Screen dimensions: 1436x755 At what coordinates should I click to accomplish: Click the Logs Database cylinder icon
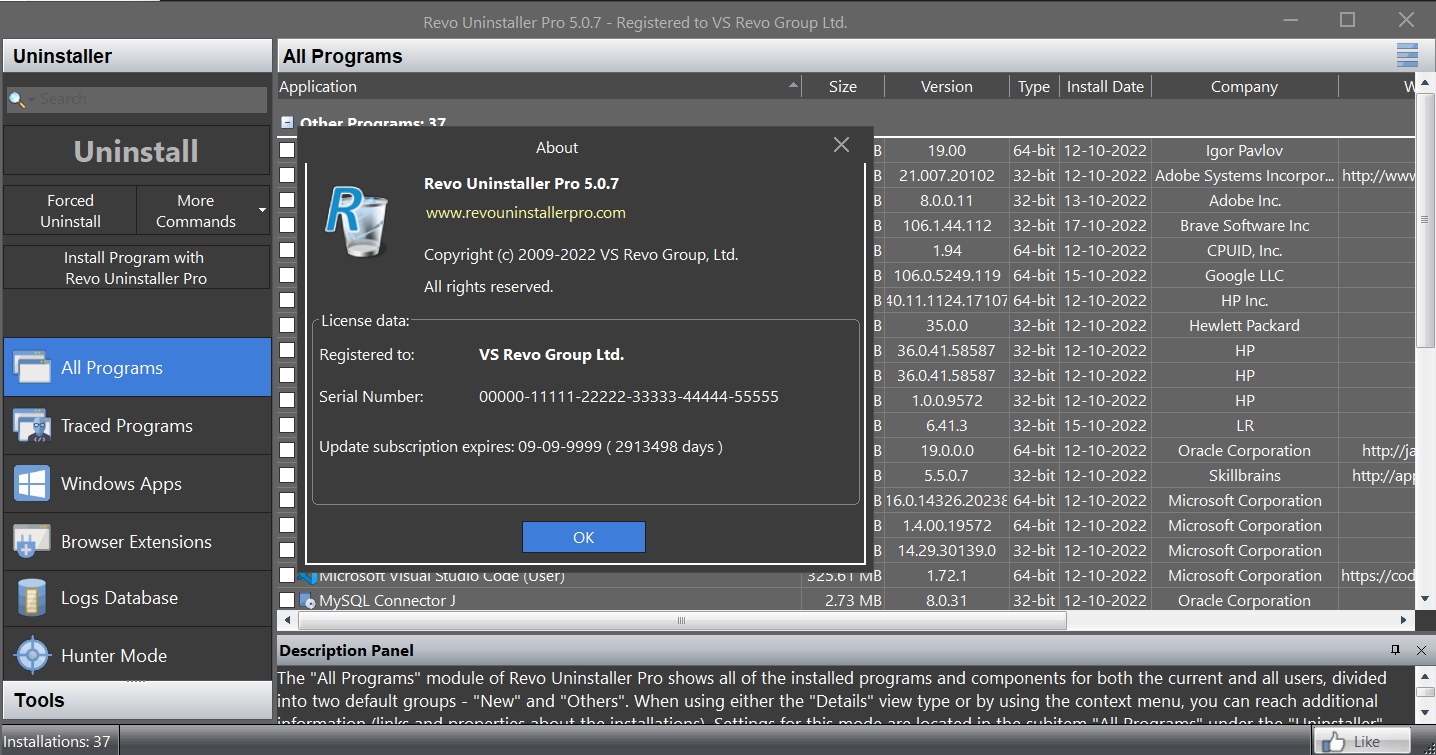tap(32, 598)
